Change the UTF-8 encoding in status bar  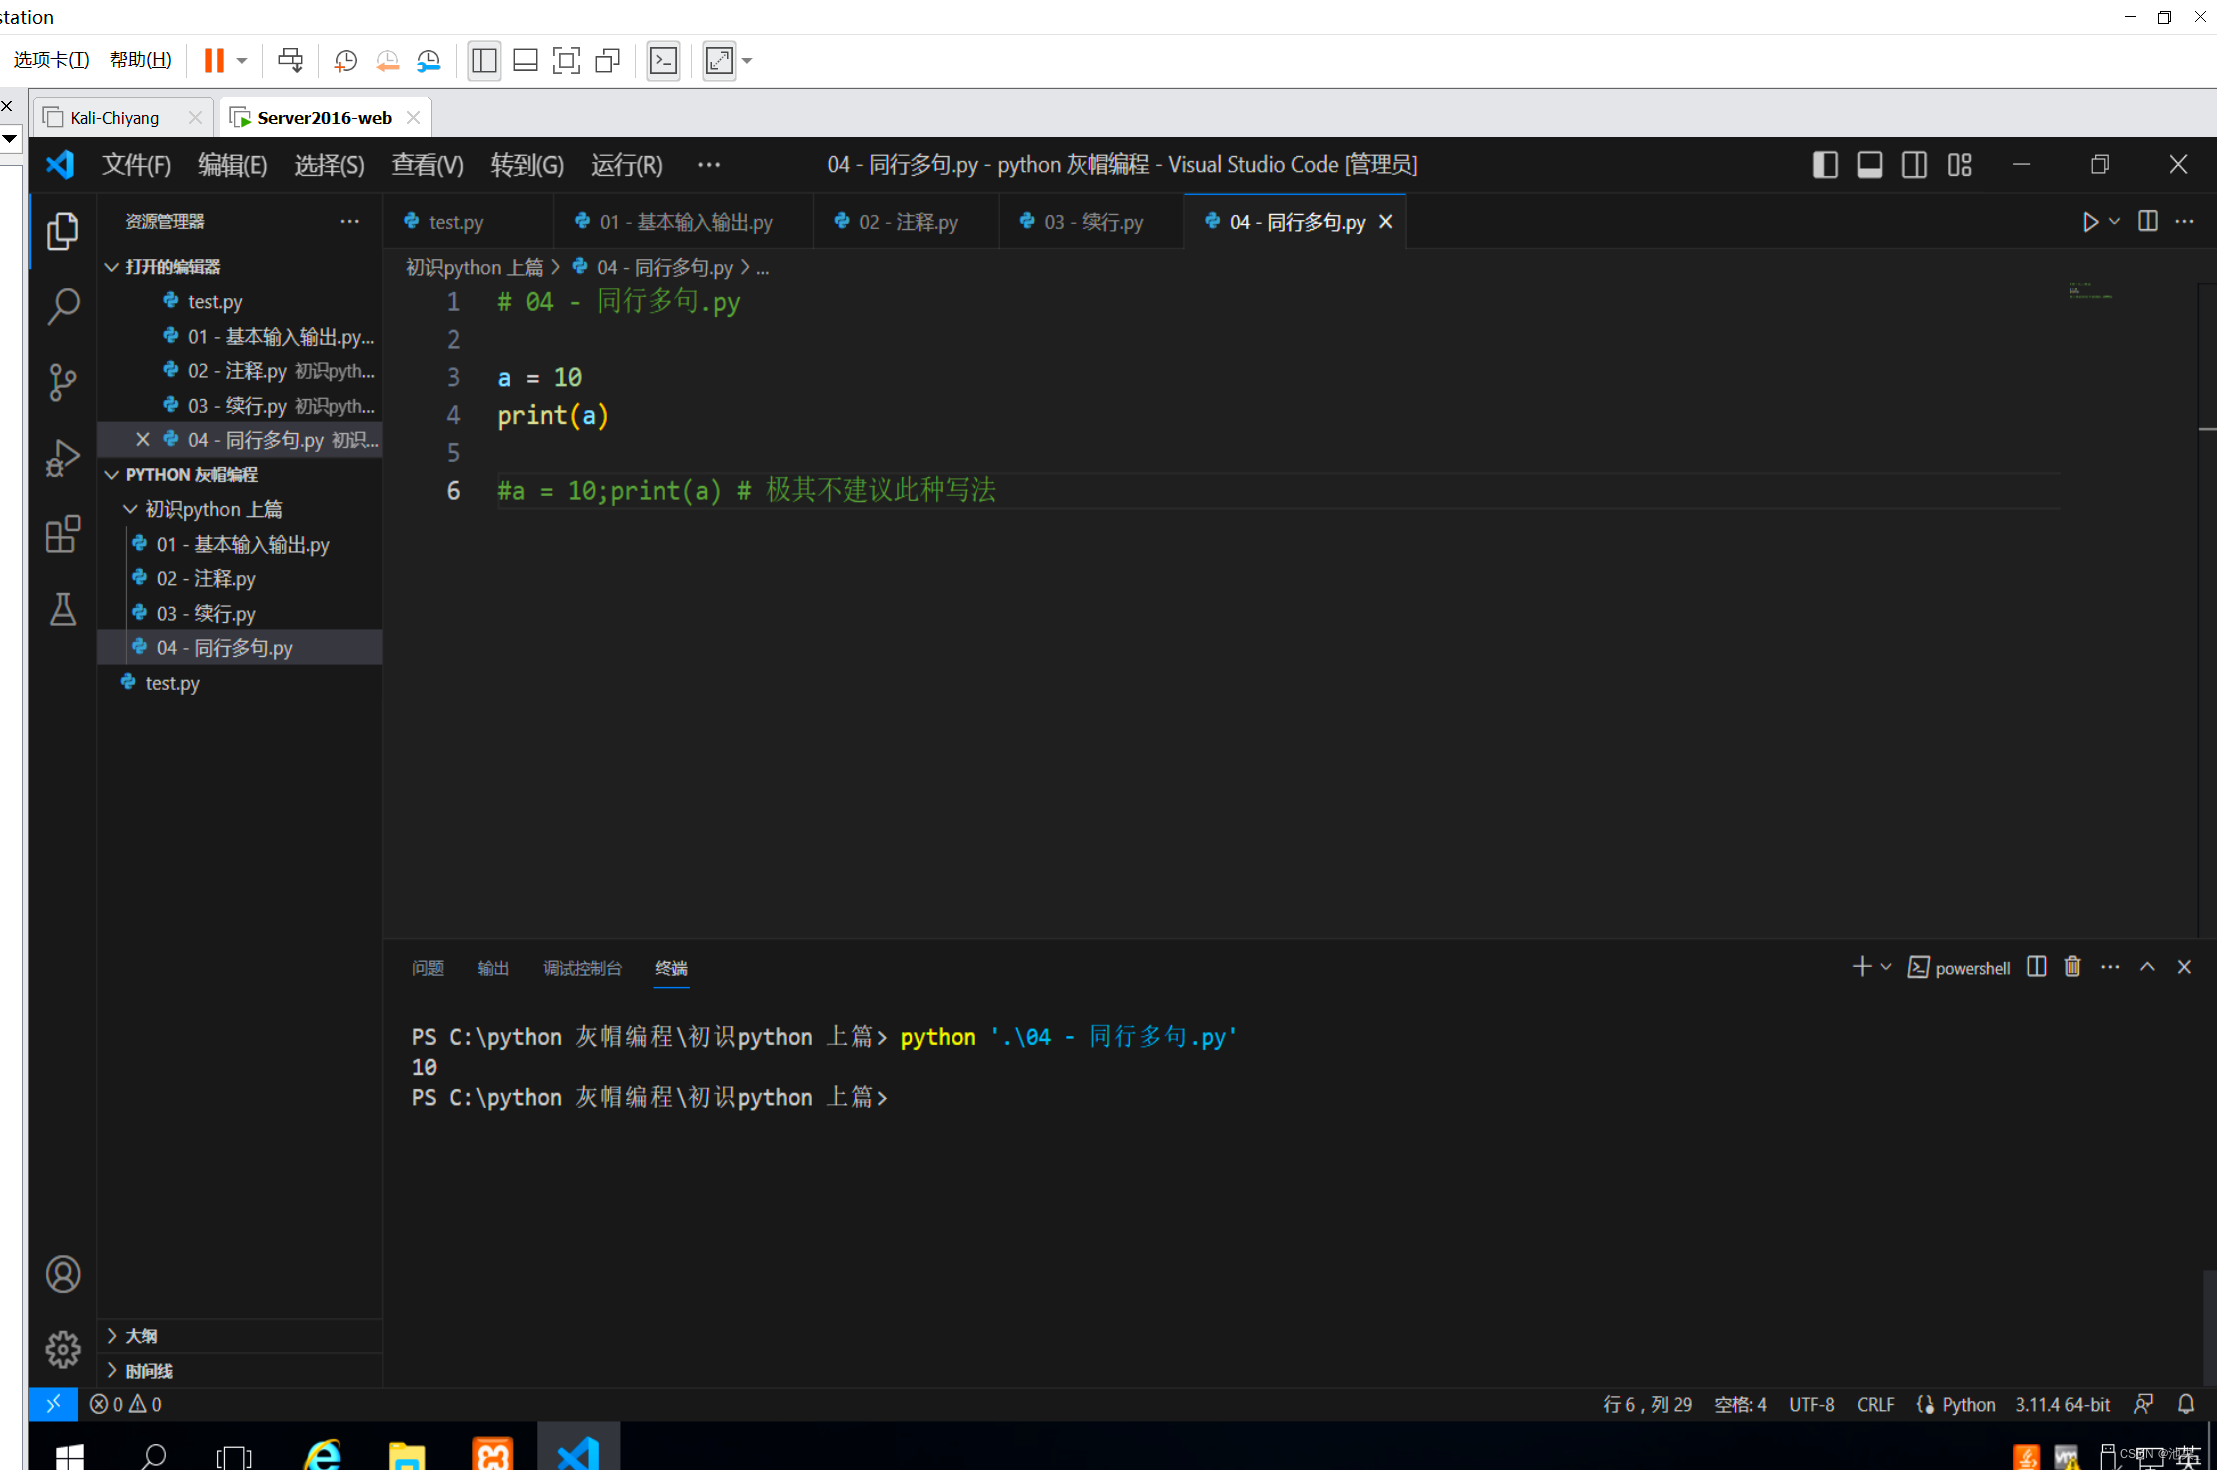point(1811,1404)
